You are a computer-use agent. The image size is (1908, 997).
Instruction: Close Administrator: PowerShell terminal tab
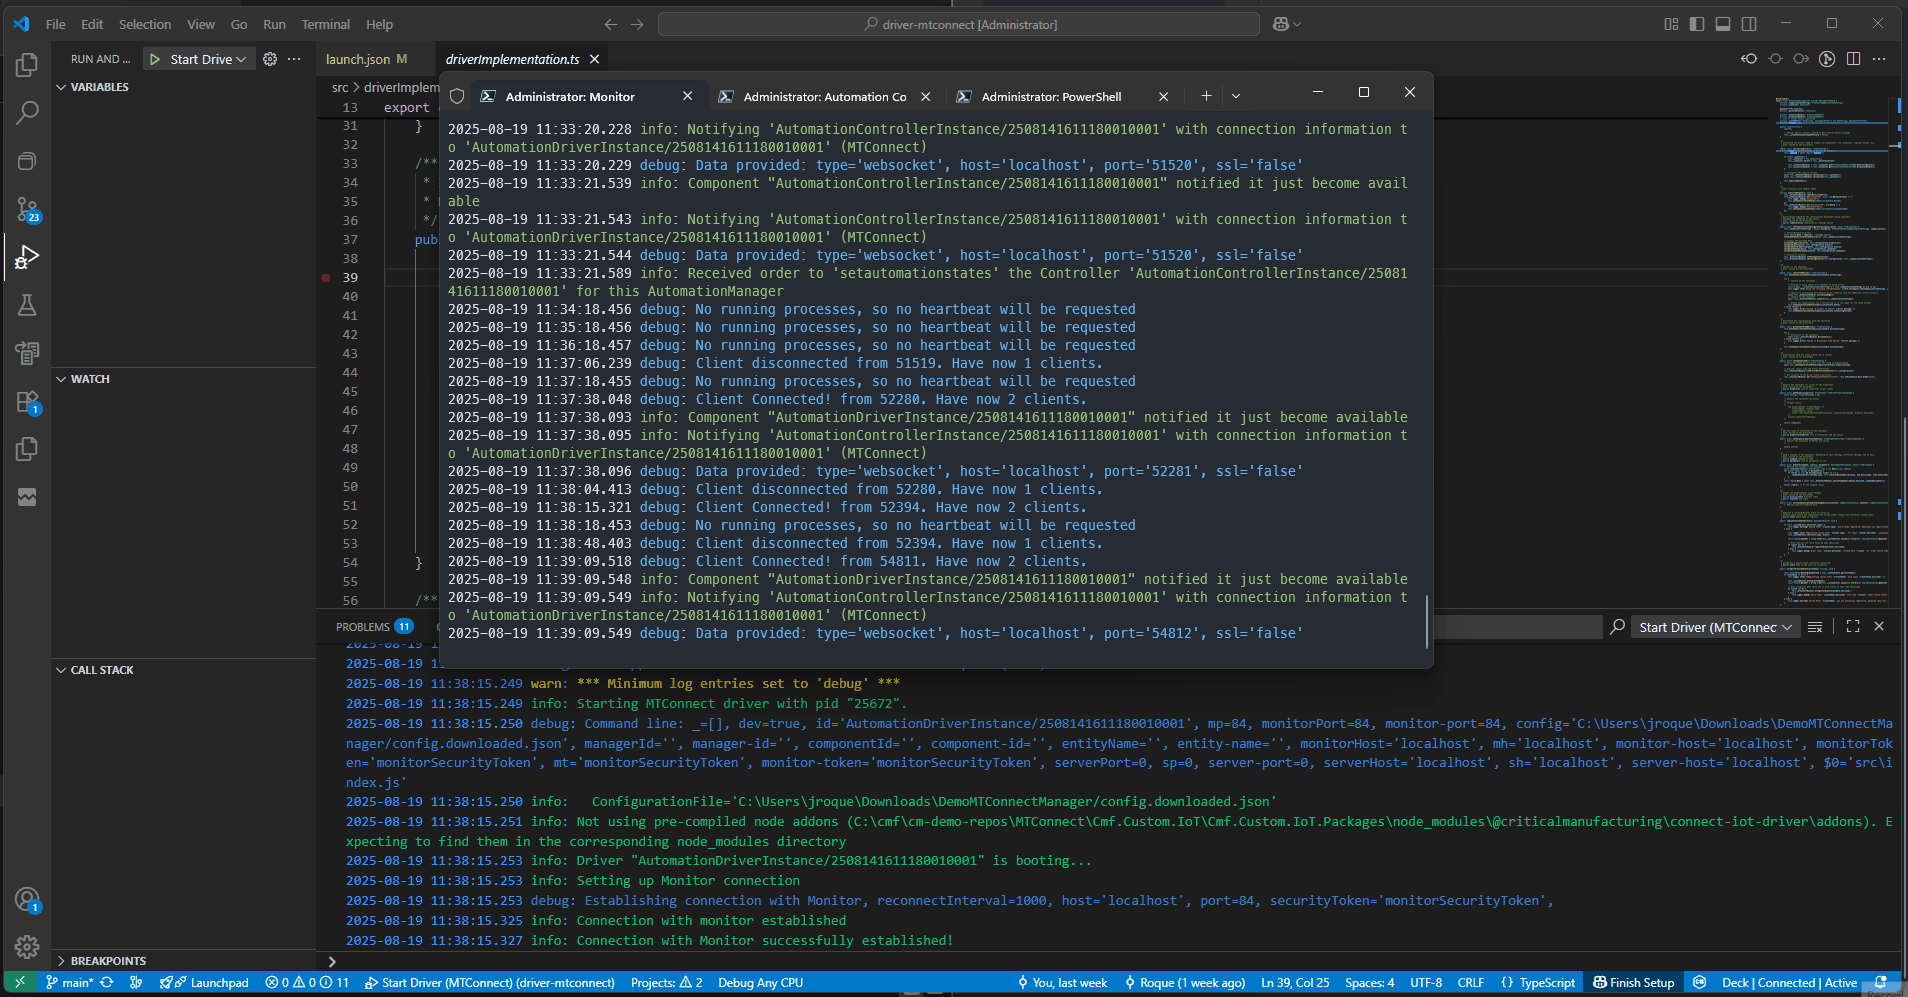point(1163,97)
